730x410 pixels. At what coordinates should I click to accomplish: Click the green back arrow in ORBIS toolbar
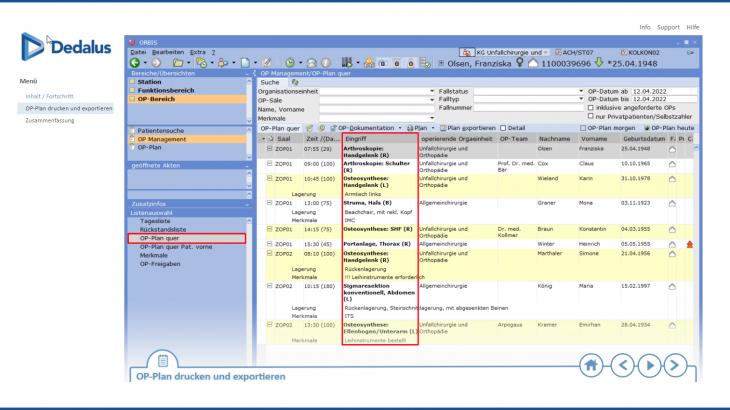click(x=135, y=62)
